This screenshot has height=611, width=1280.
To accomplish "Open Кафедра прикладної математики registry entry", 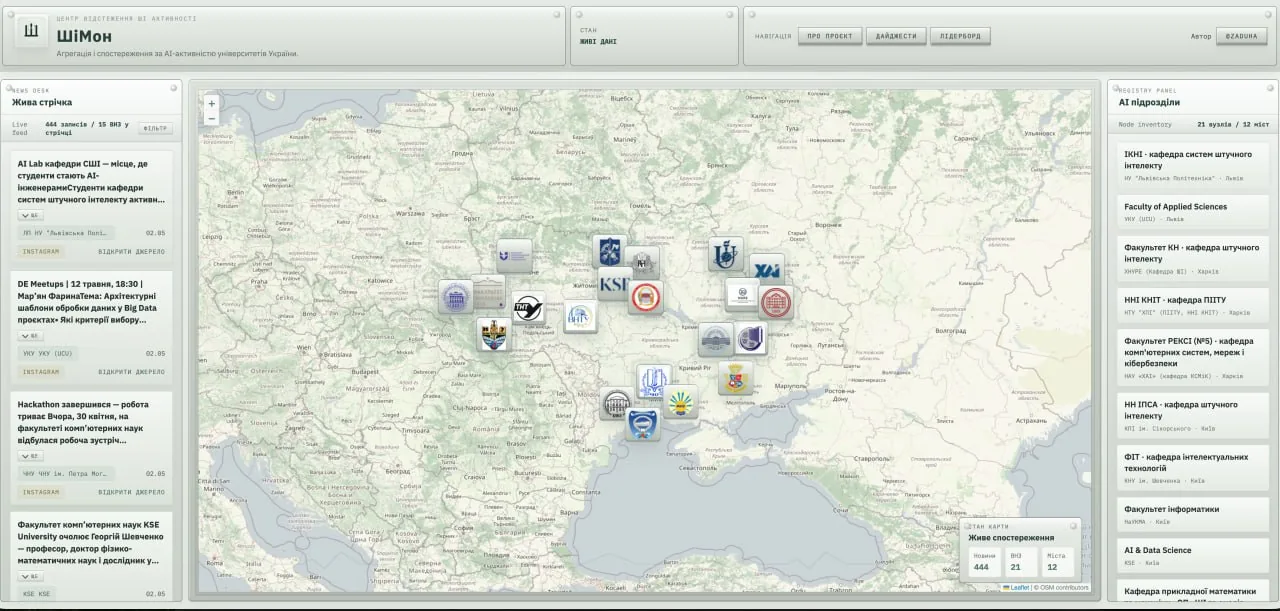I will [1193, 593].
